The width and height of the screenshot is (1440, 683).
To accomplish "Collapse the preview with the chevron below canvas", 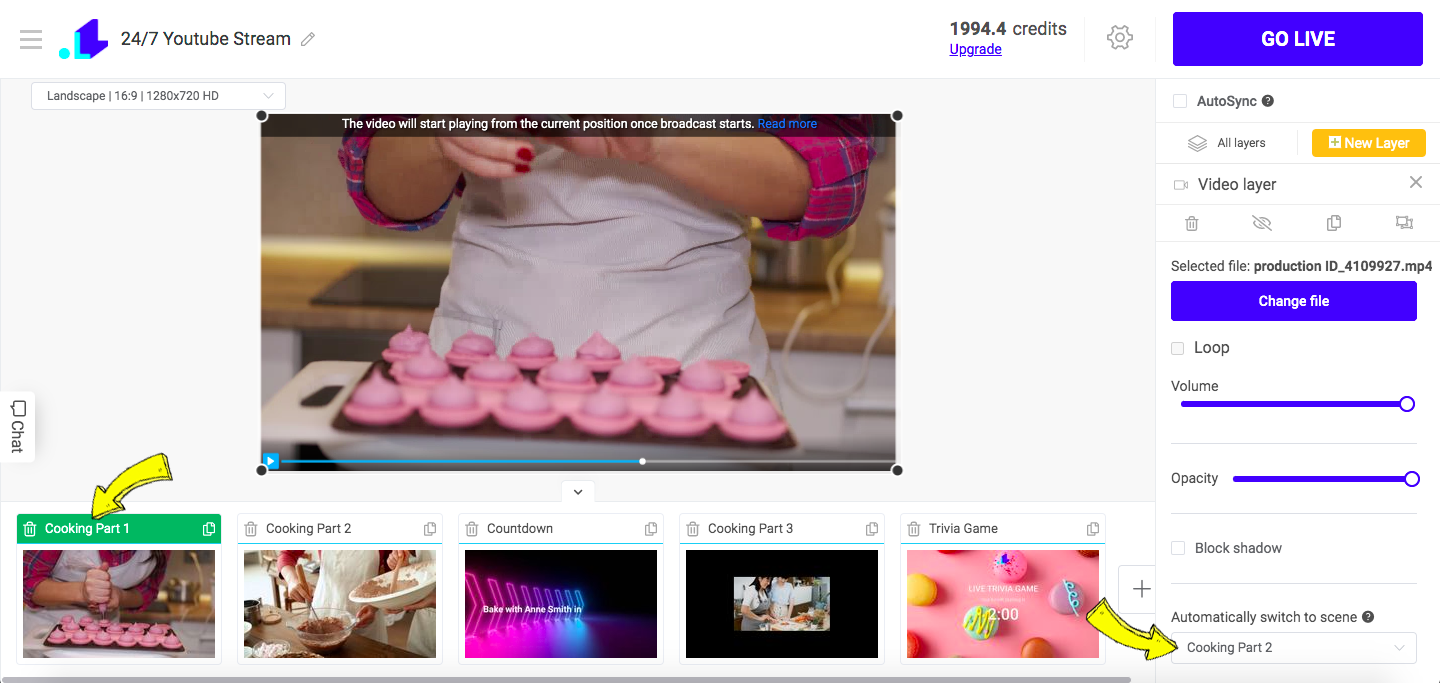I will (577, 491).
